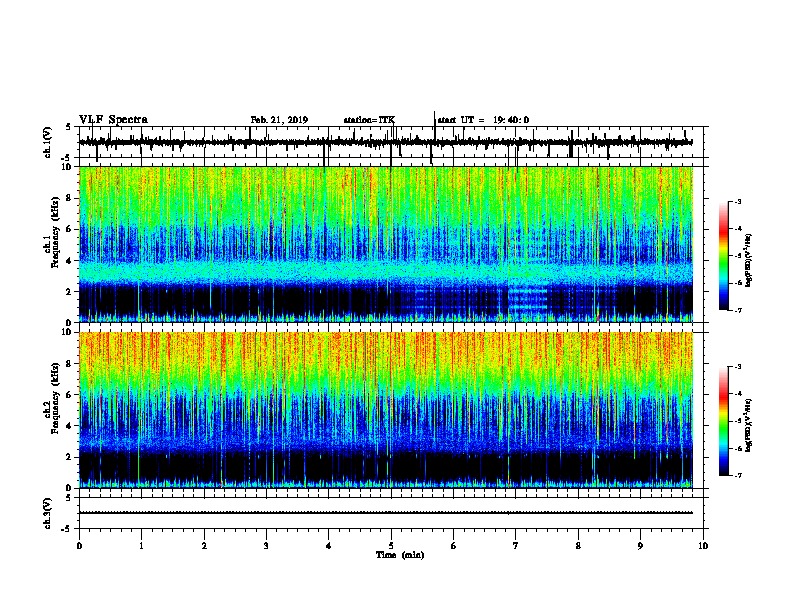Click the '2' kHz tick of ch.1 spectrogram
The width and height of the screenshot is (792, 612).
pos(70,291)
